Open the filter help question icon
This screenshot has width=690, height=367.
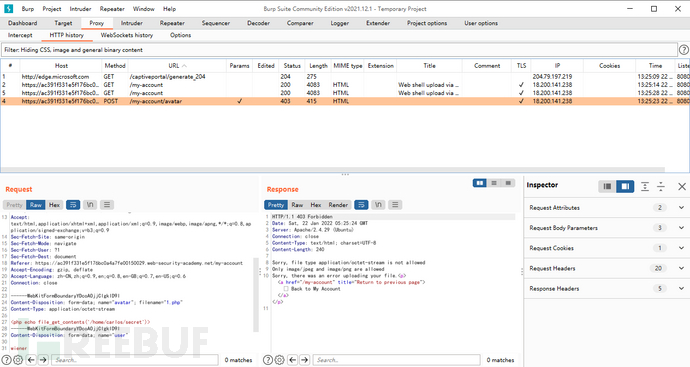point(683,50)
